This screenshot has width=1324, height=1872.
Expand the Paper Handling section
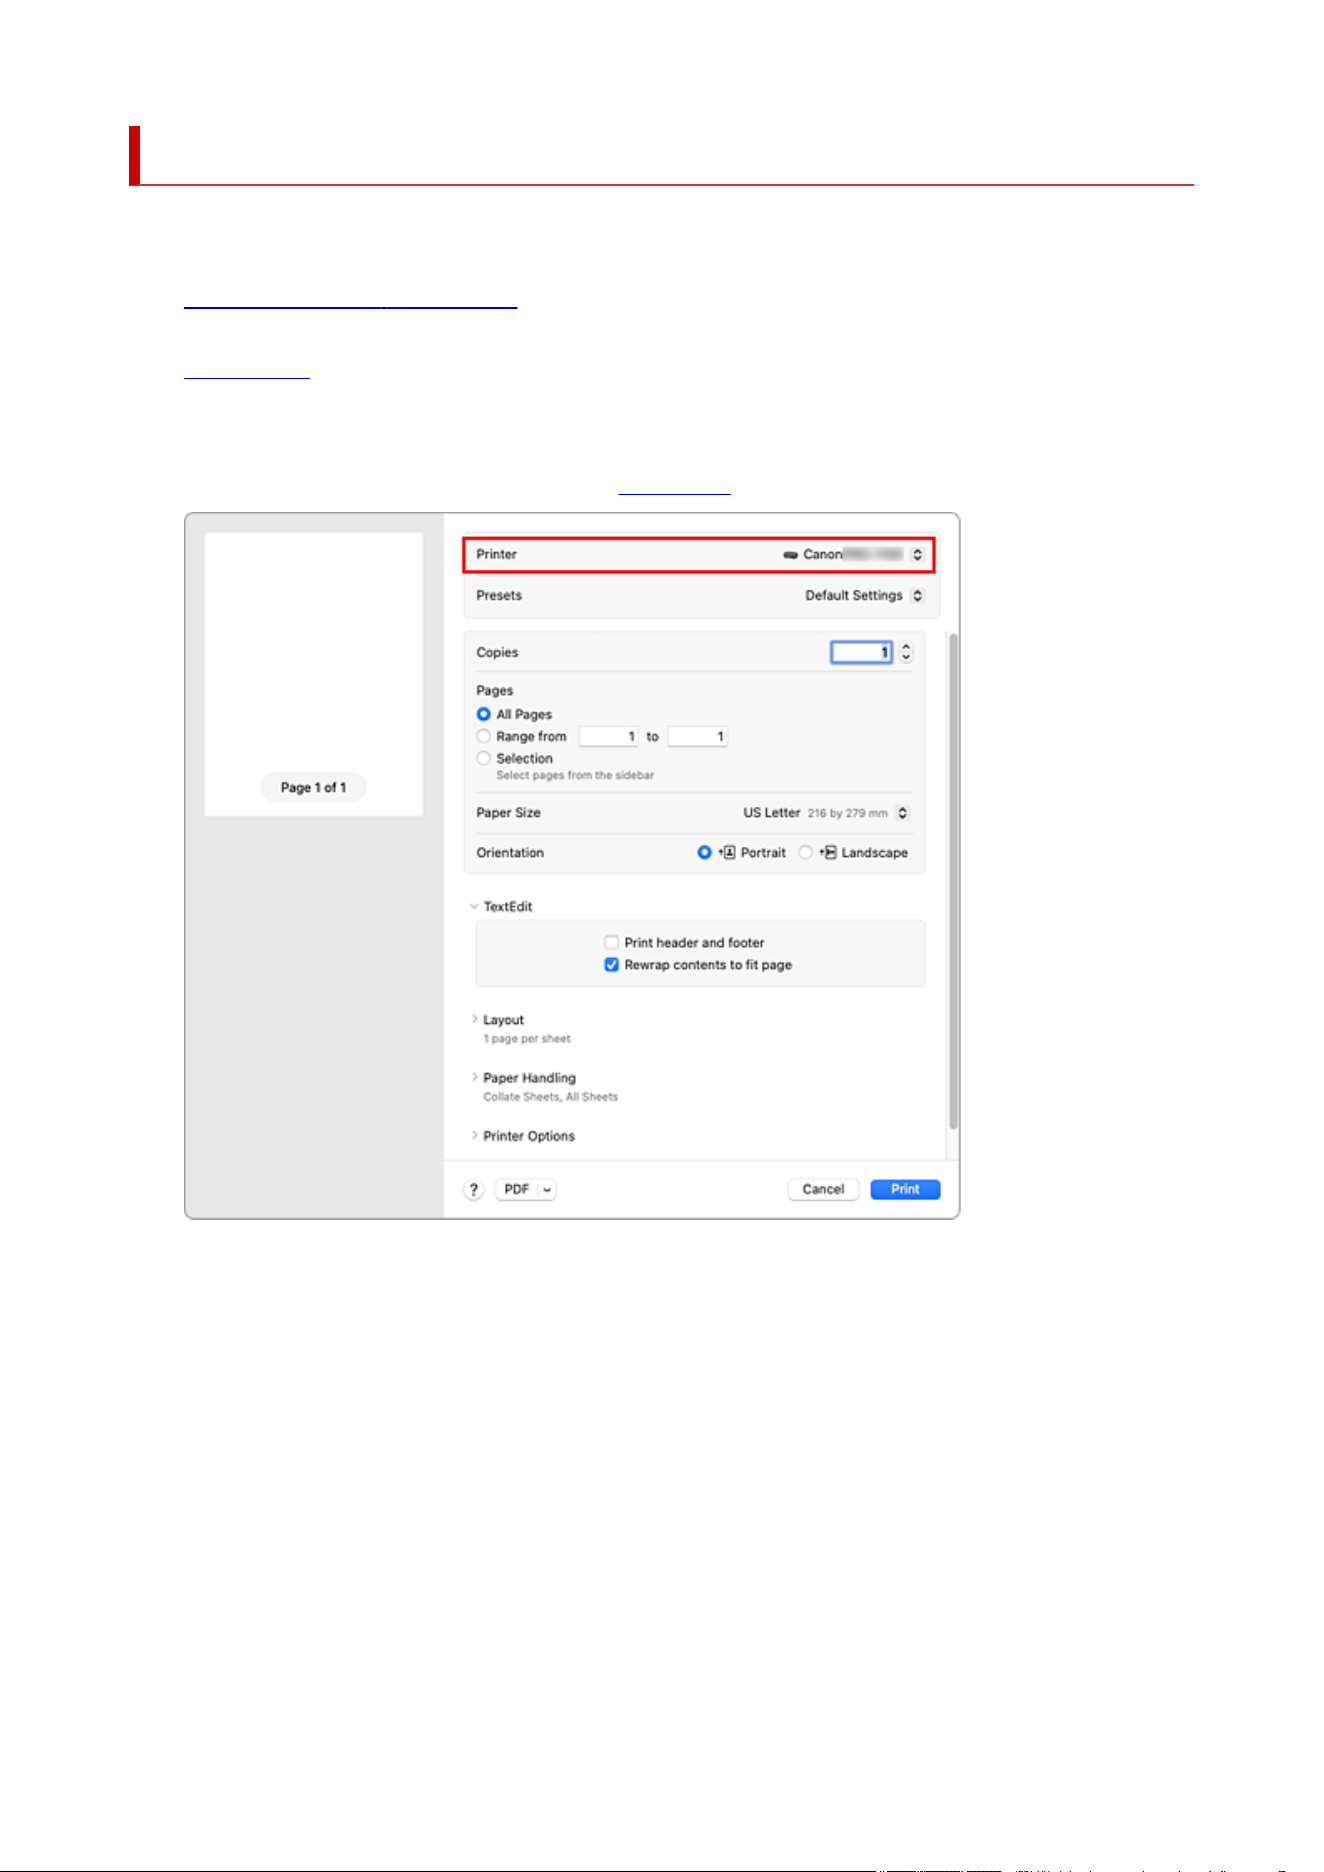tap(474, 1077)
